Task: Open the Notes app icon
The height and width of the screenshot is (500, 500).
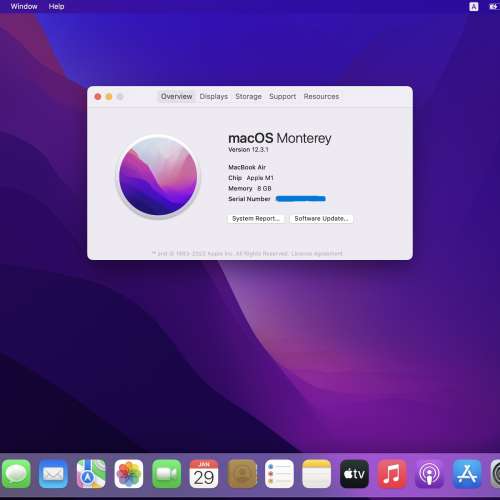Action: pos(317,474)
